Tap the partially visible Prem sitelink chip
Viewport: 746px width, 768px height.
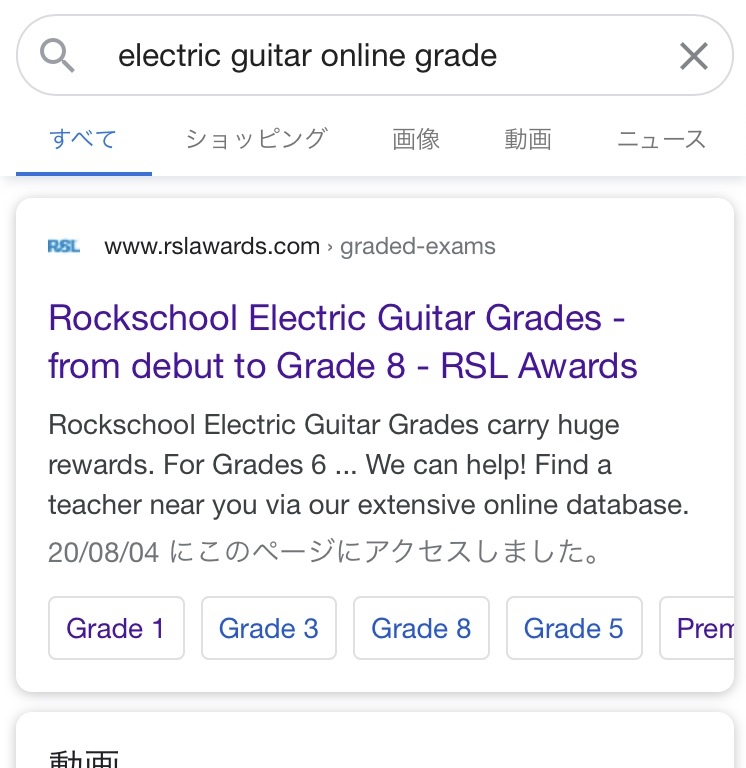coord(703,628)
